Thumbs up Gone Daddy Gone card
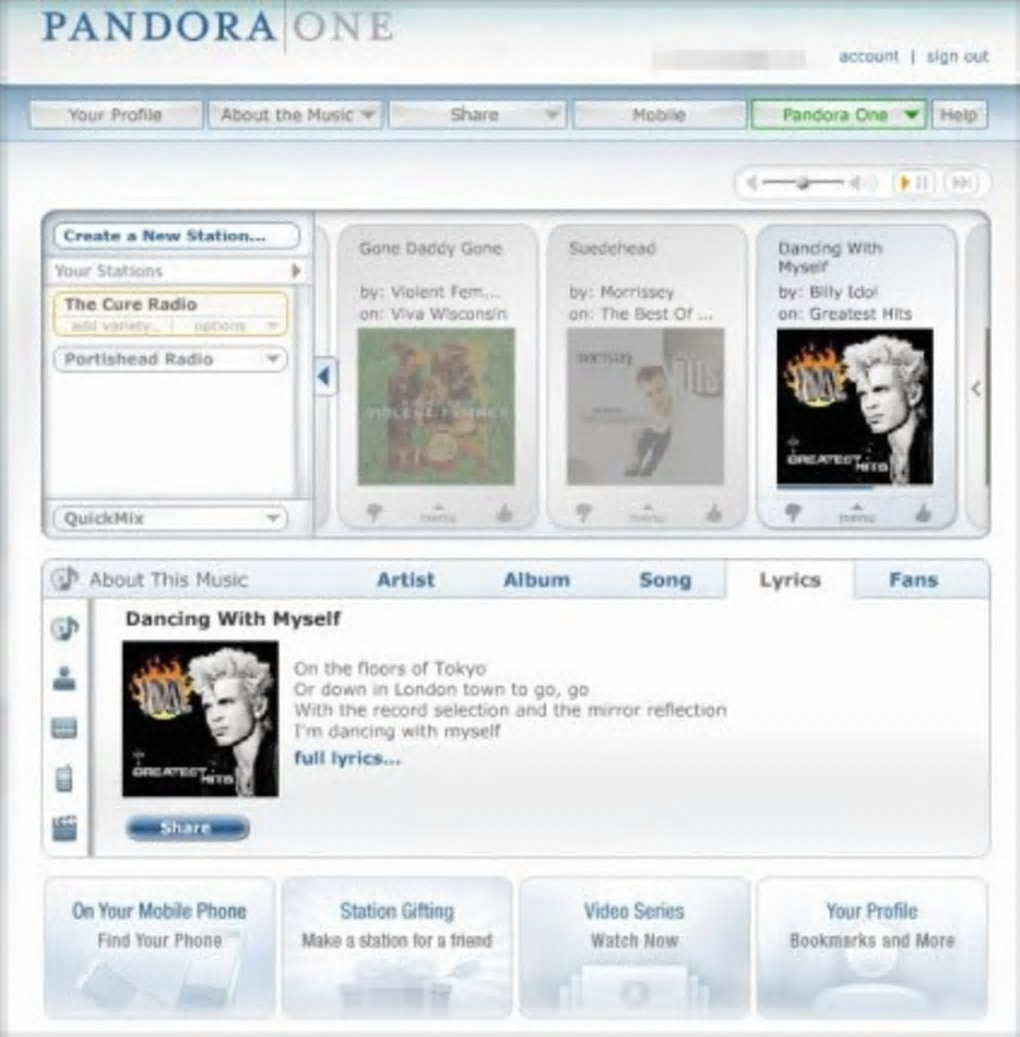The height and width of the screenshot is (1037, 1020). 505,513
